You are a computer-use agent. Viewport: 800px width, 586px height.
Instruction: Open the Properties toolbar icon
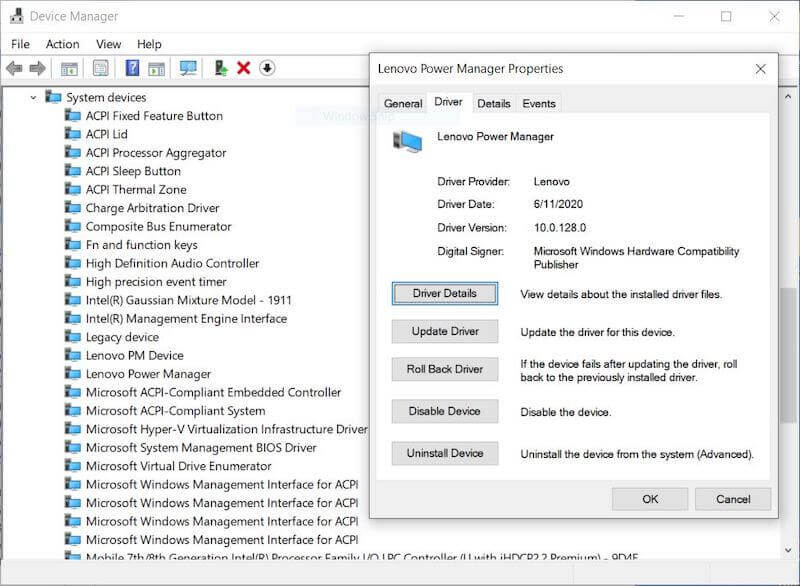101,68
